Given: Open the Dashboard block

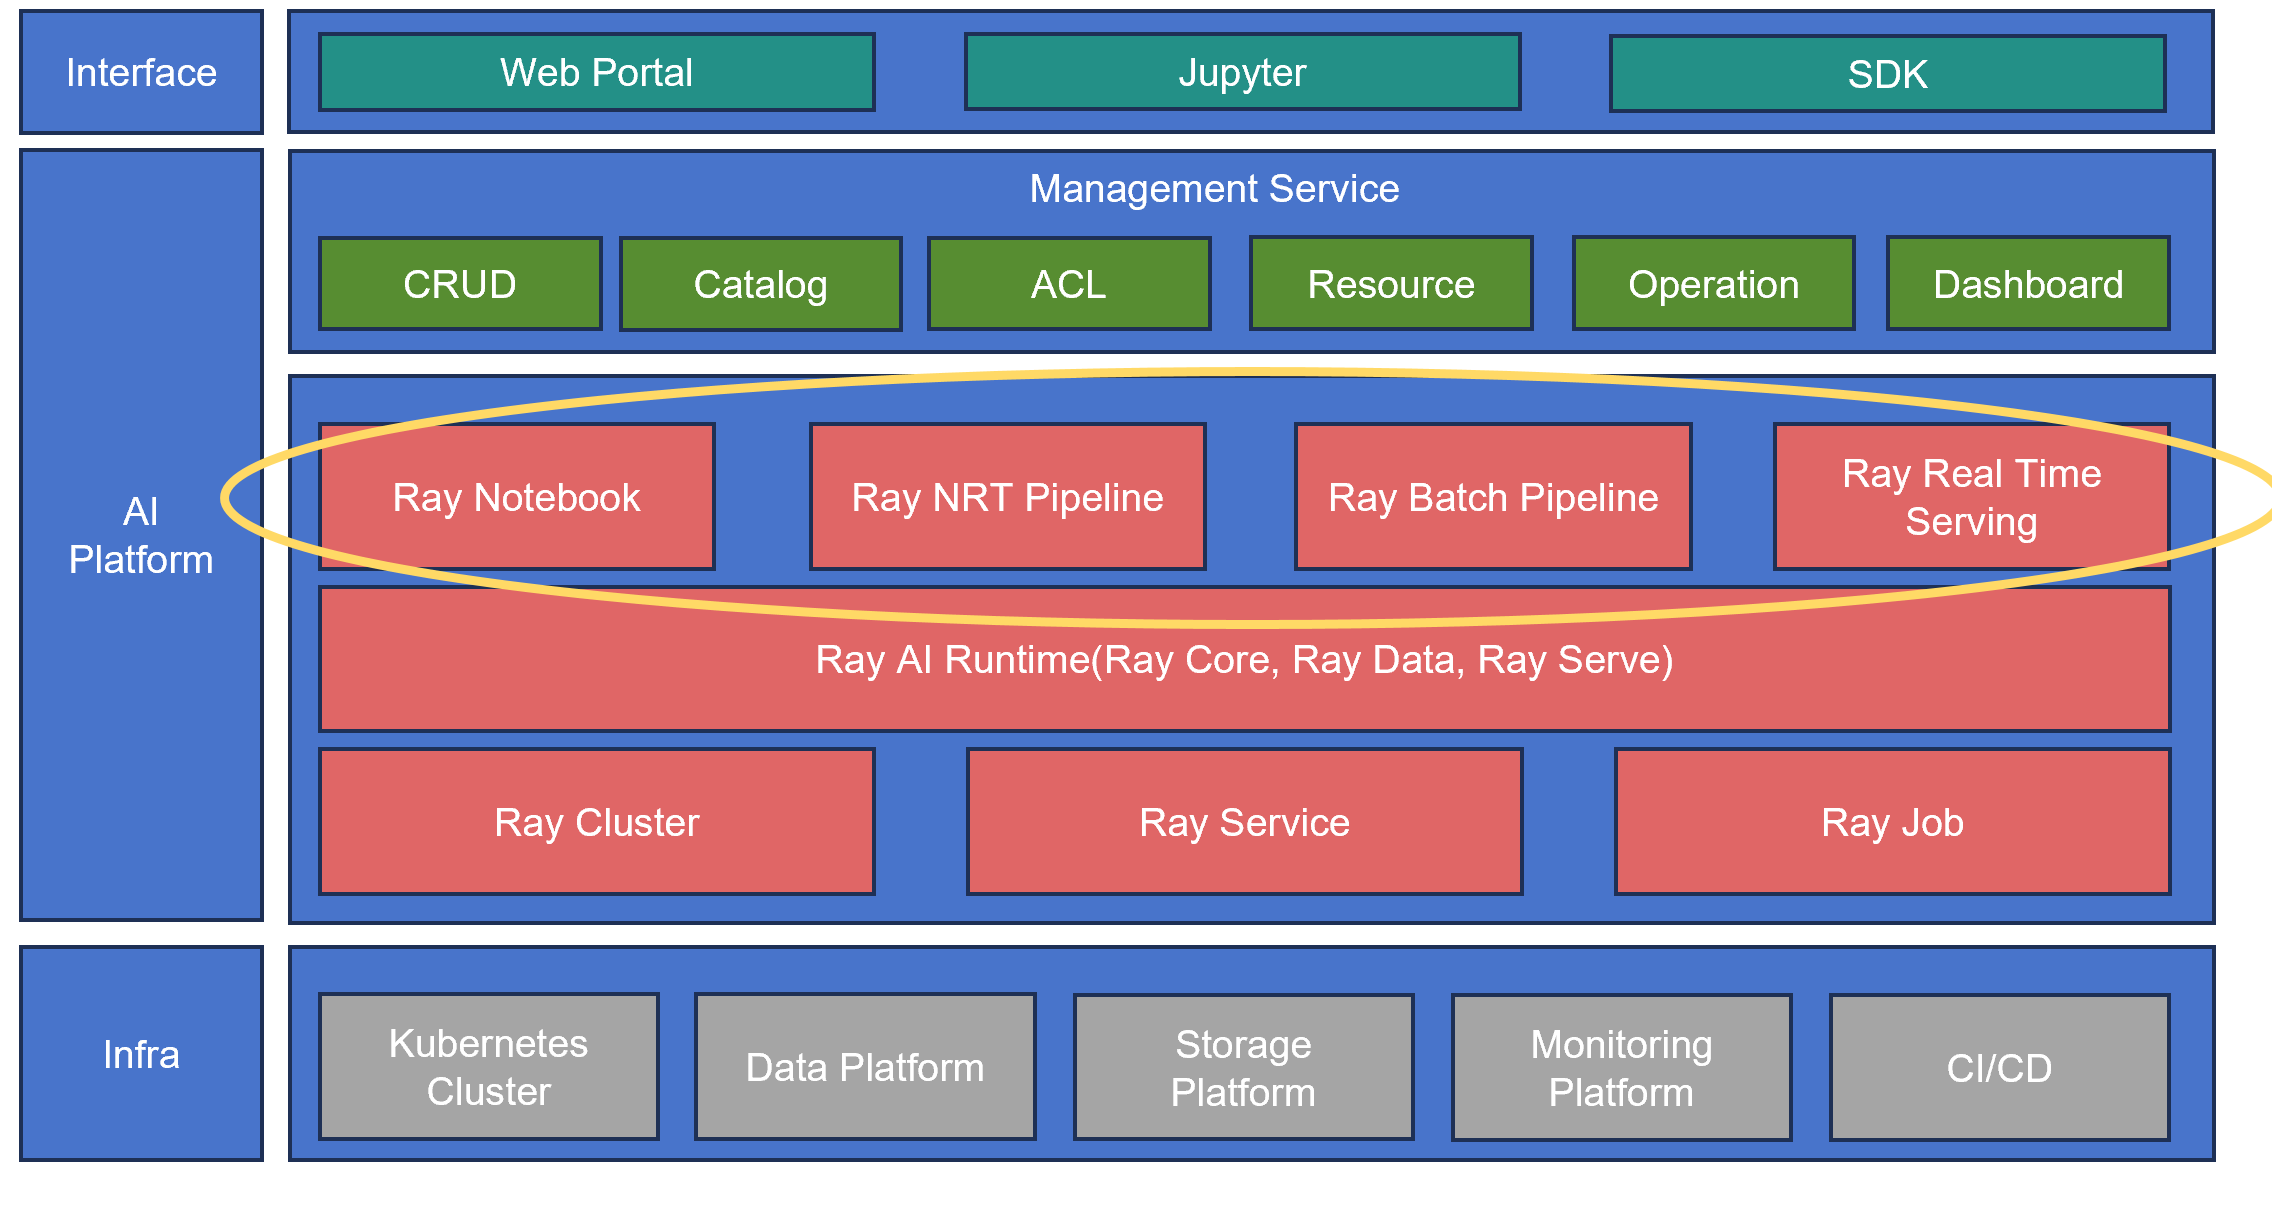Looking at the screenshot, I should (x=2028, y=284).
